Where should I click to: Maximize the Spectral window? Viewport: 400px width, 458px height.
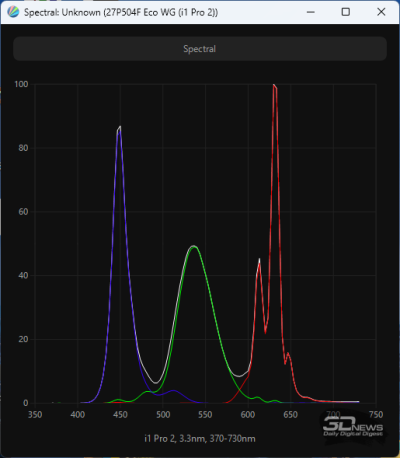[x=346, y=12]
